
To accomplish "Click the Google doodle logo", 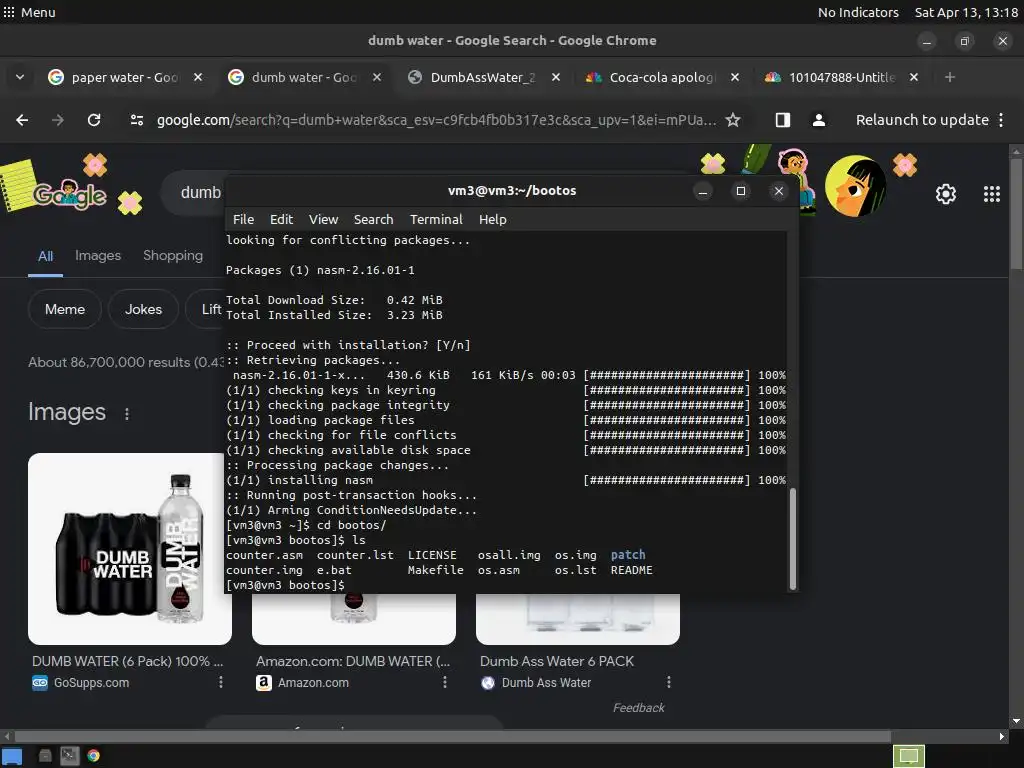I will pyautogui.click(x=70, y=194).
